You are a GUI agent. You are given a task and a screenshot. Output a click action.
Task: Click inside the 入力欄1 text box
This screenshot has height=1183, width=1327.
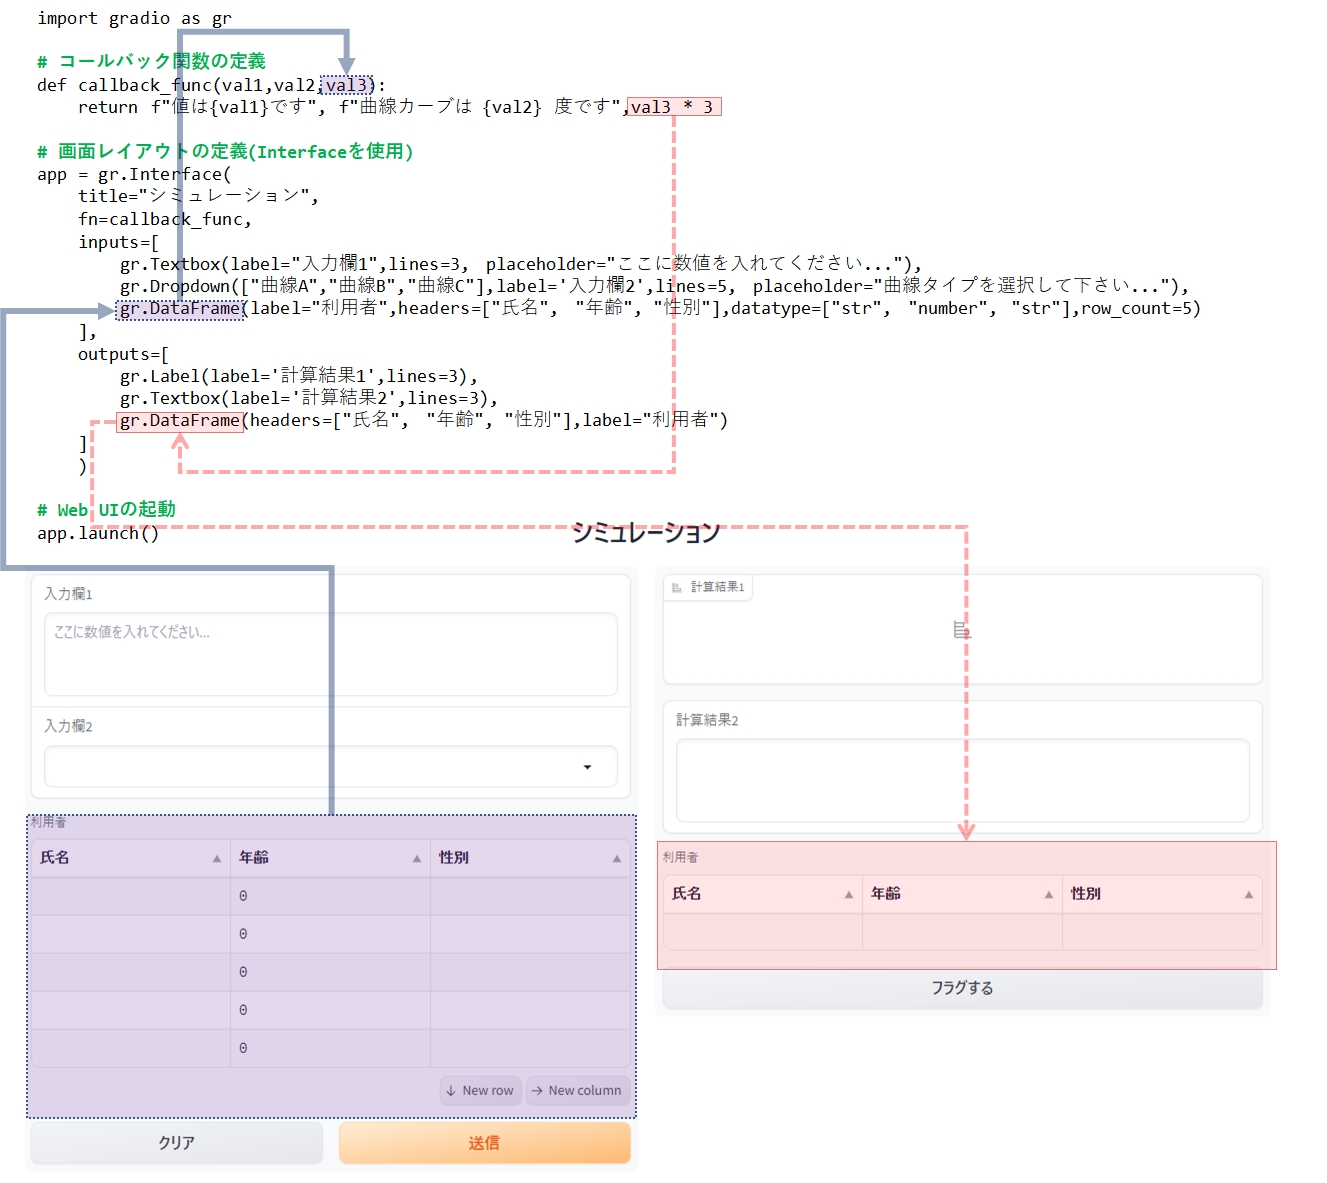[330, 654]
